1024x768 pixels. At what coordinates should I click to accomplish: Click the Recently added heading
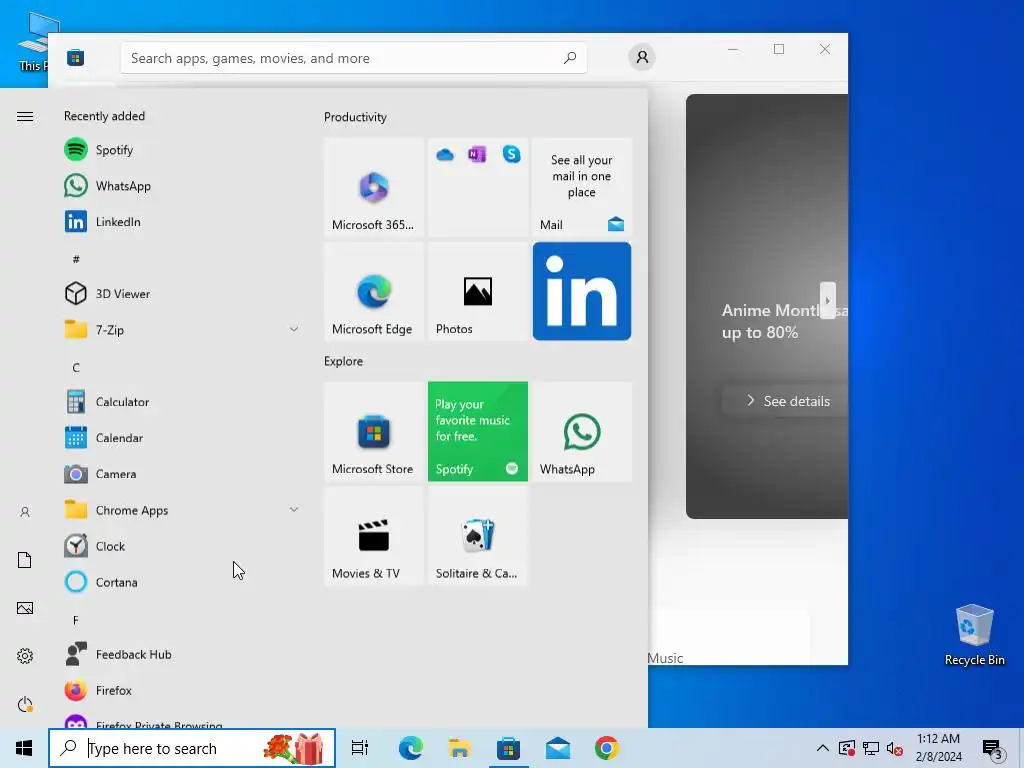[x=104, y=116]
